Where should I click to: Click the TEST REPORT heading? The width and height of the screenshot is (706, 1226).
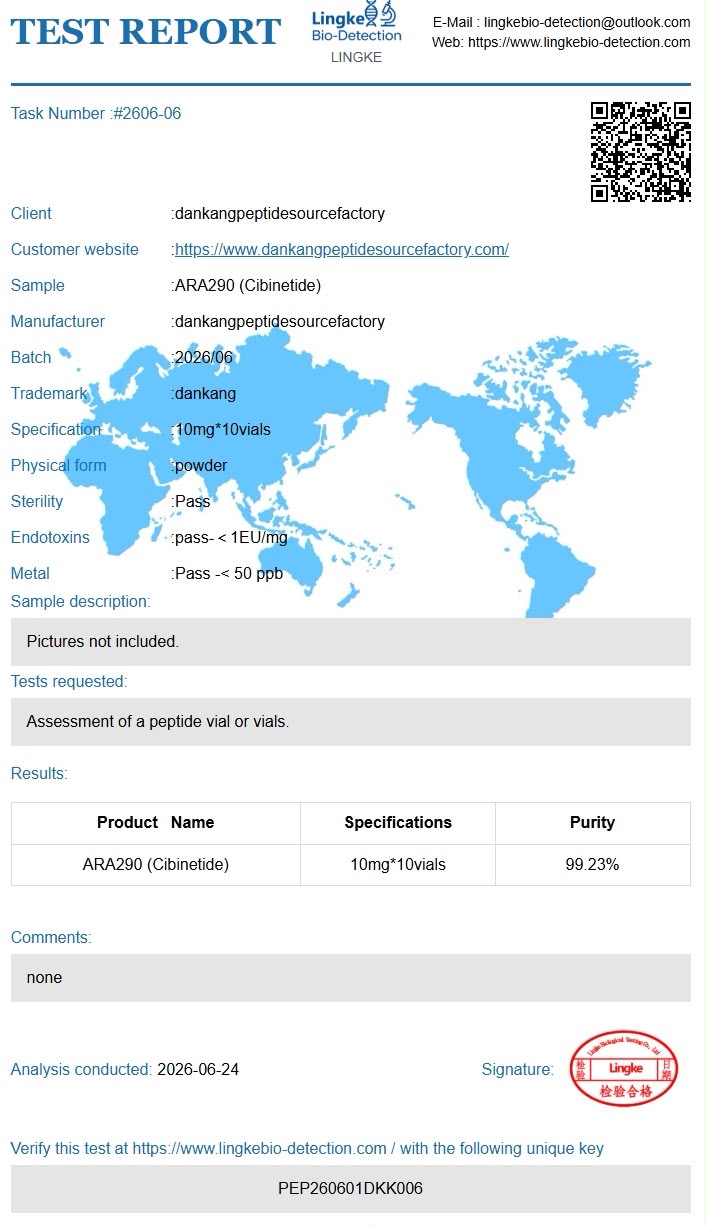[146, 32]
